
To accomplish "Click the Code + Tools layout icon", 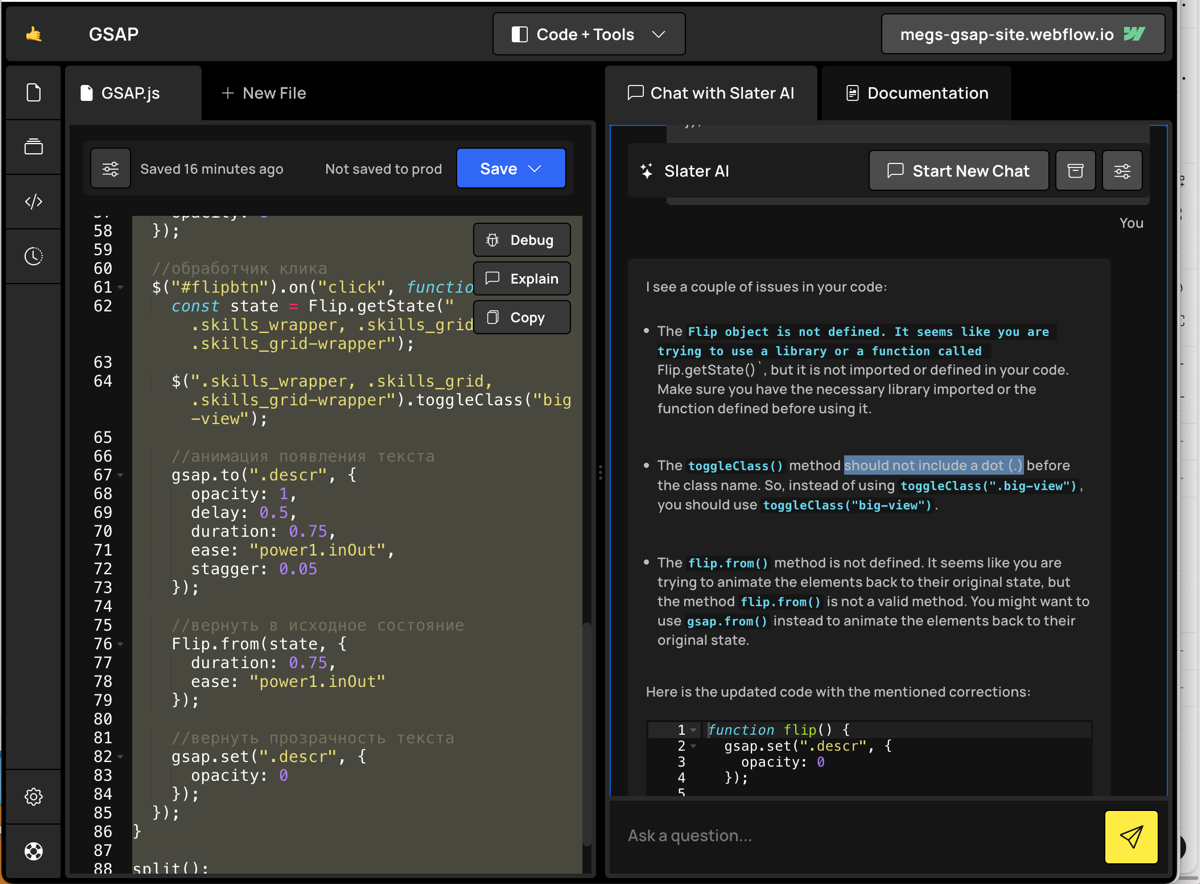I will pyautogui.click(x=520, y=34).
